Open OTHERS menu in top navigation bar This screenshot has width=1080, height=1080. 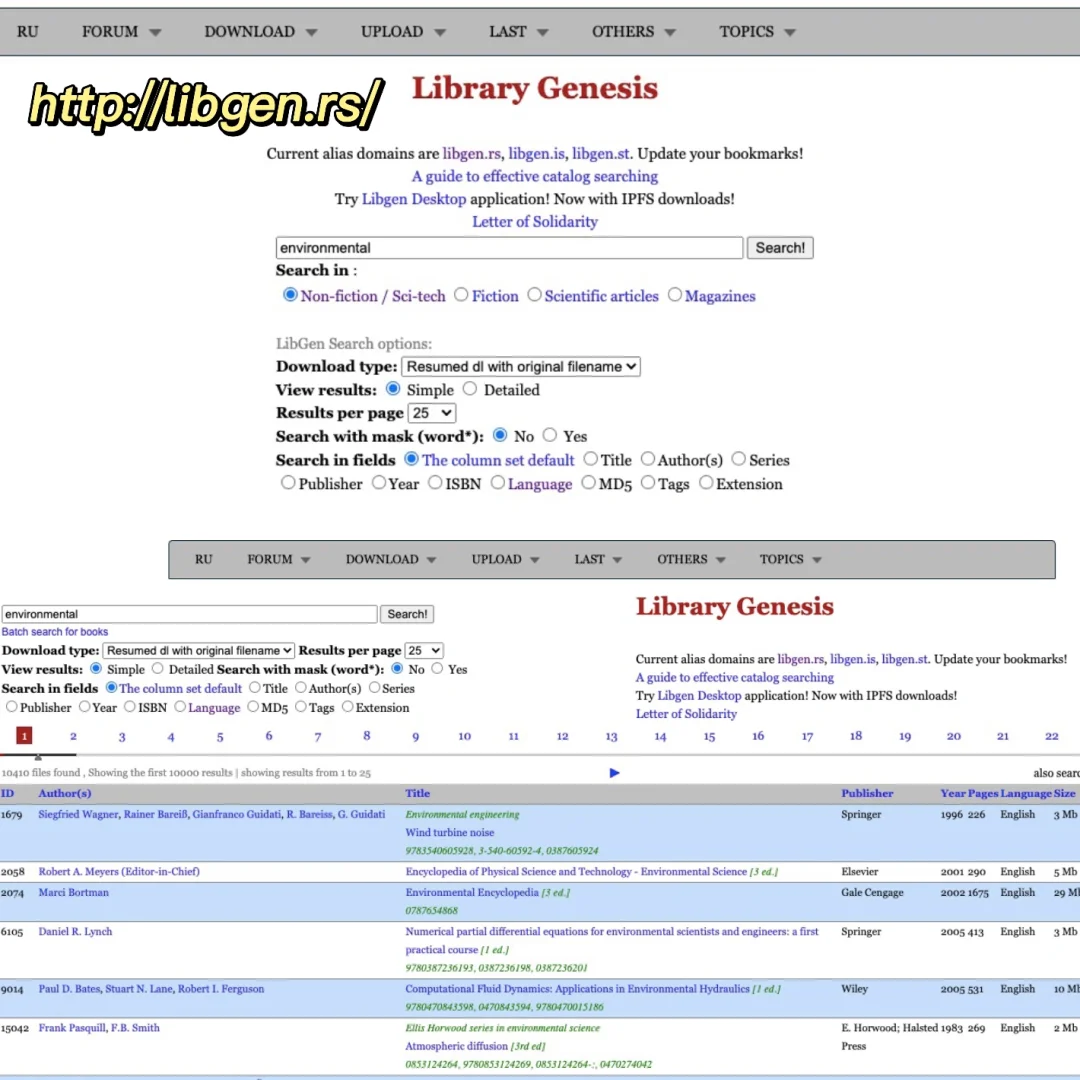point(633,32)
